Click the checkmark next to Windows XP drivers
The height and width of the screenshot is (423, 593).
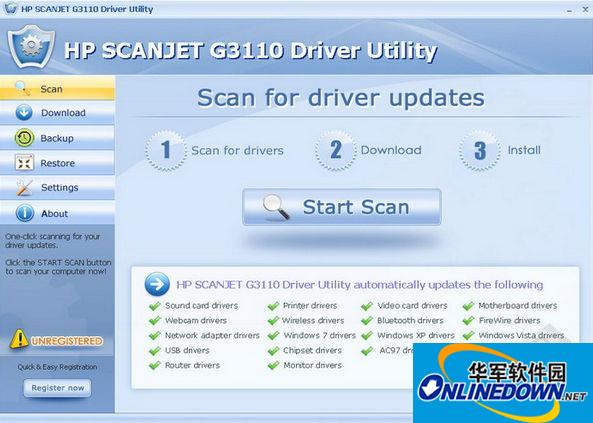[367, 336]
